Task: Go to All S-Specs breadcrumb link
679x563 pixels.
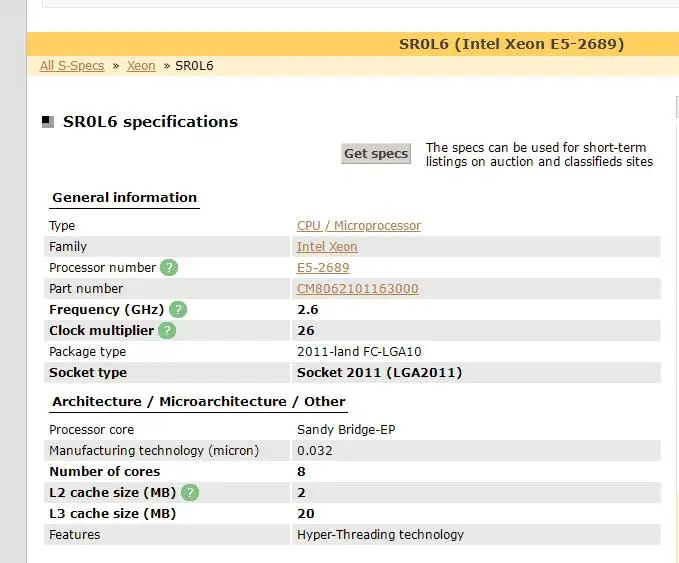Action: pos(72,66)
